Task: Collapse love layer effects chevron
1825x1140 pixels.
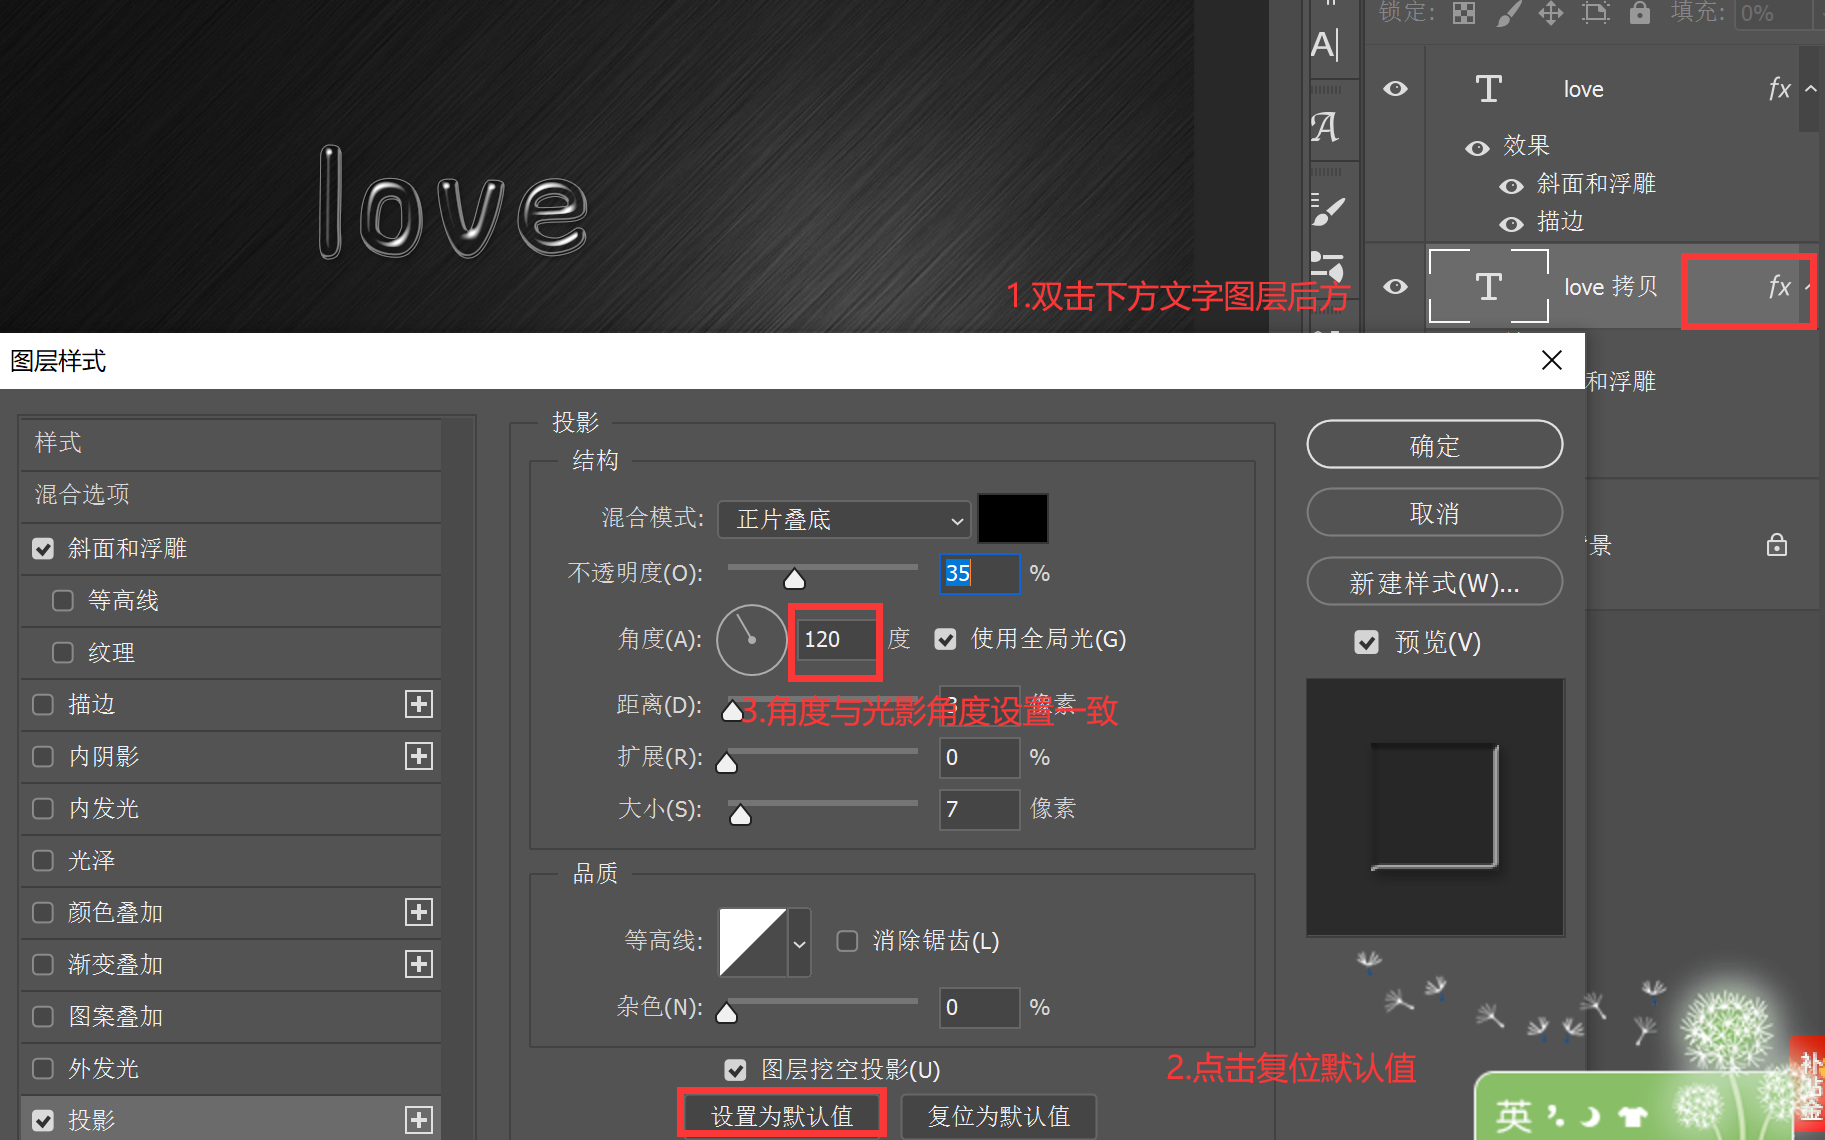Action: (1811, 89)
